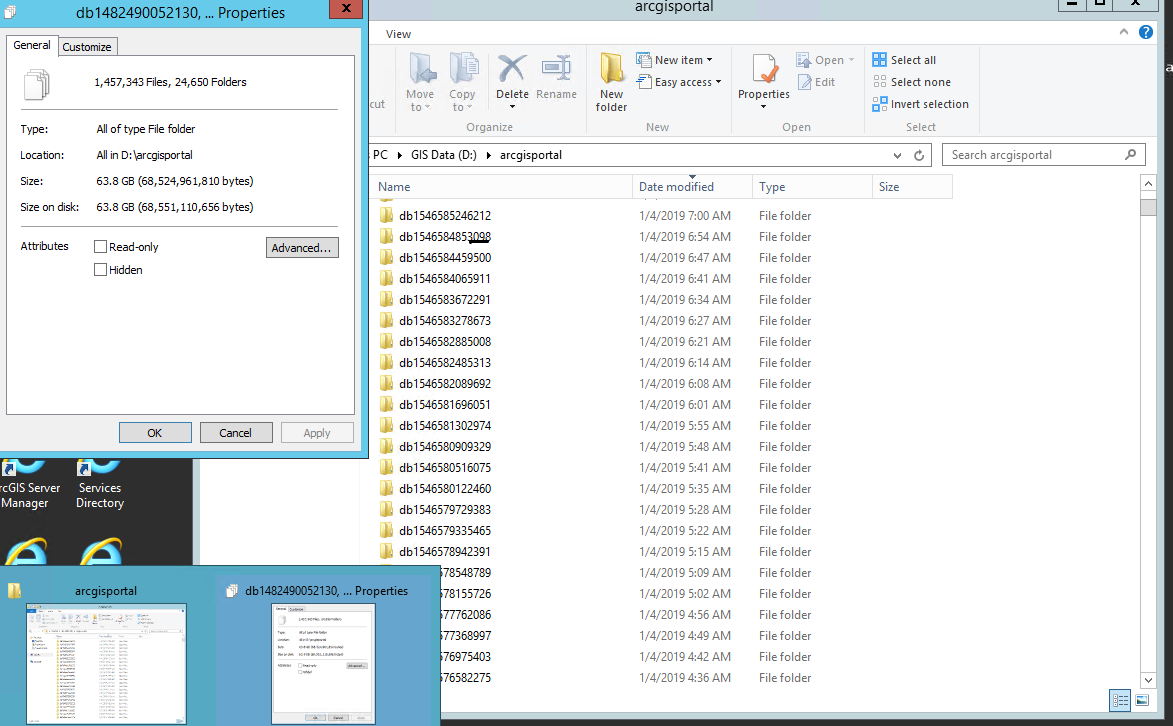Tick the Hidden attribute checkbox
Viewport: 1173px width, 726px height.
click(x=100, y=269)
